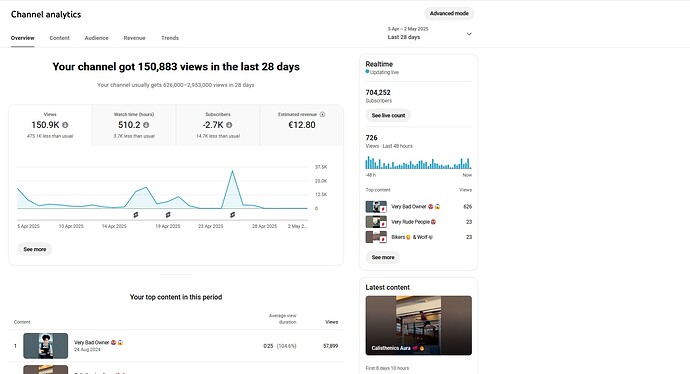
Task: Open the Trends tab
Action: pyautogui.click(x=170, y=38)
